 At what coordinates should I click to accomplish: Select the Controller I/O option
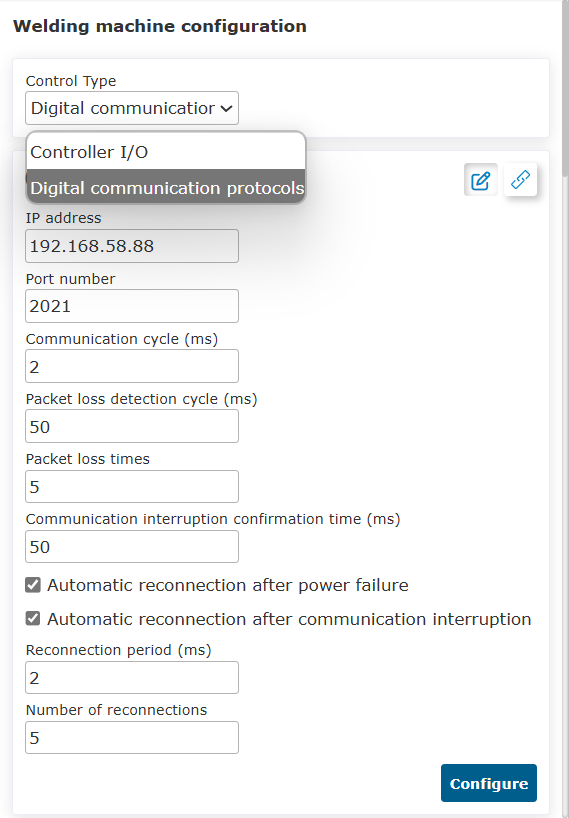tap(166, 152)
